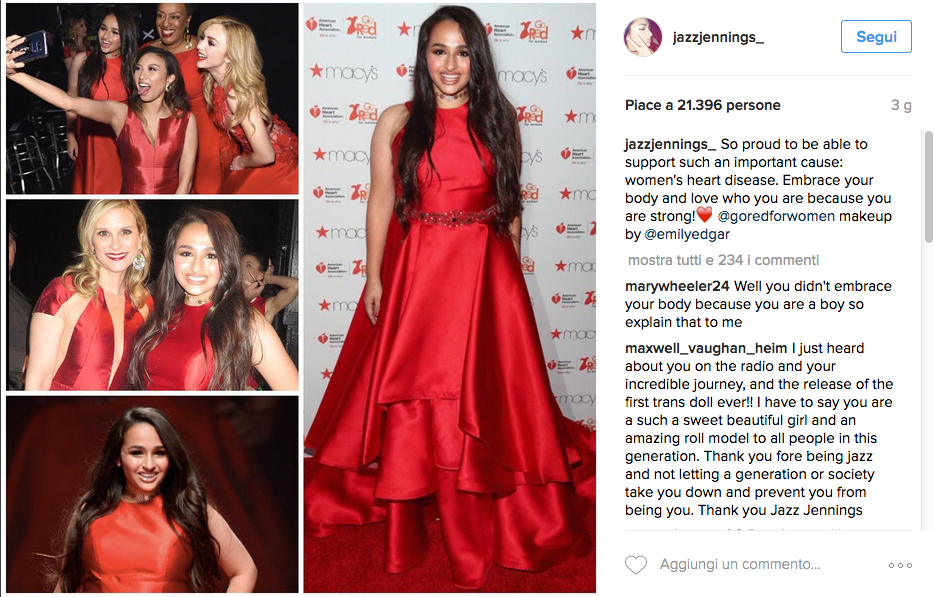Open maxwell_vaughan_heim commenter profile
This screenshot has height=597, width=934.
coord(706,348)
